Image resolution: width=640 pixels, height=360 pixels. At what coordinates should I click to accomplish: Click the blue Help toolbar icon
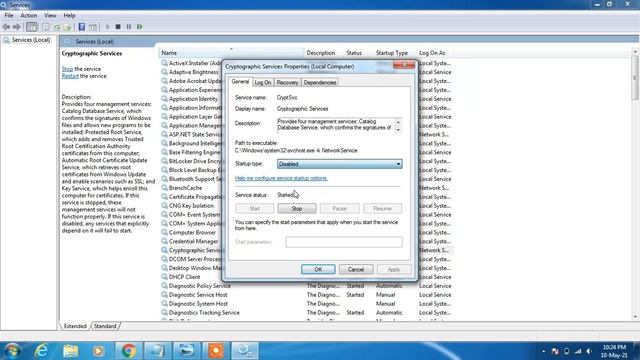[82, 27]
